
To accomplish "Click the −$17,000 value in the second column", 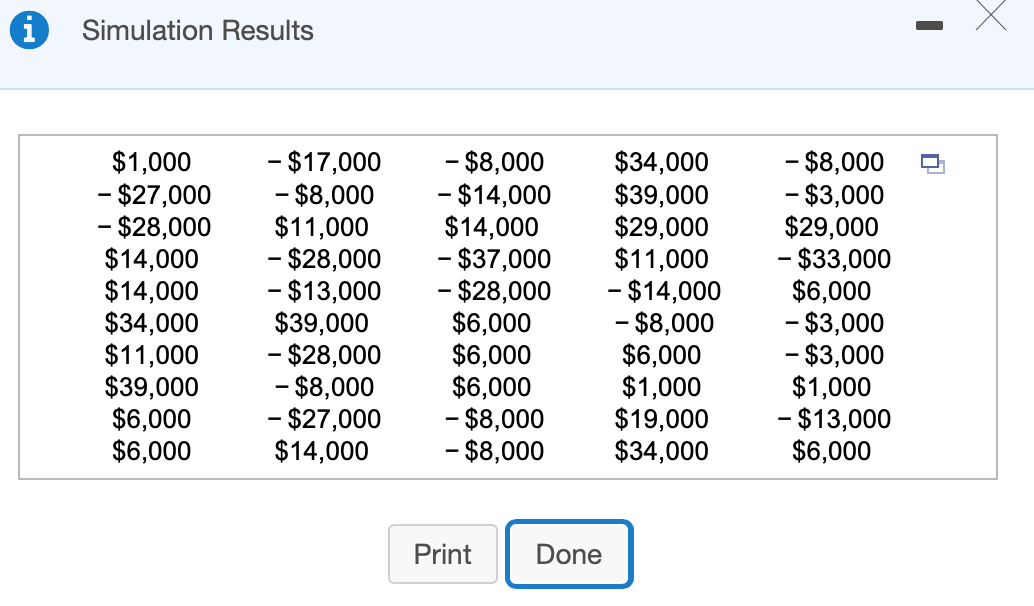I will (x=323, y=162).
